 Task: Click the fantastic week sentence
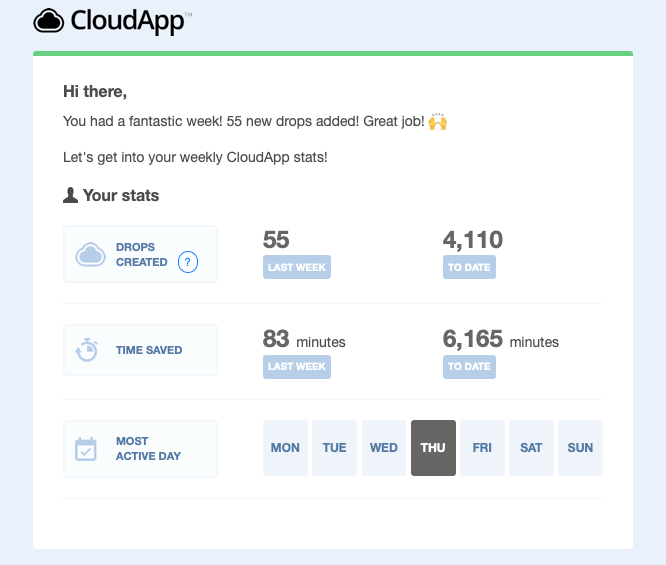click(x=244, y=121)
